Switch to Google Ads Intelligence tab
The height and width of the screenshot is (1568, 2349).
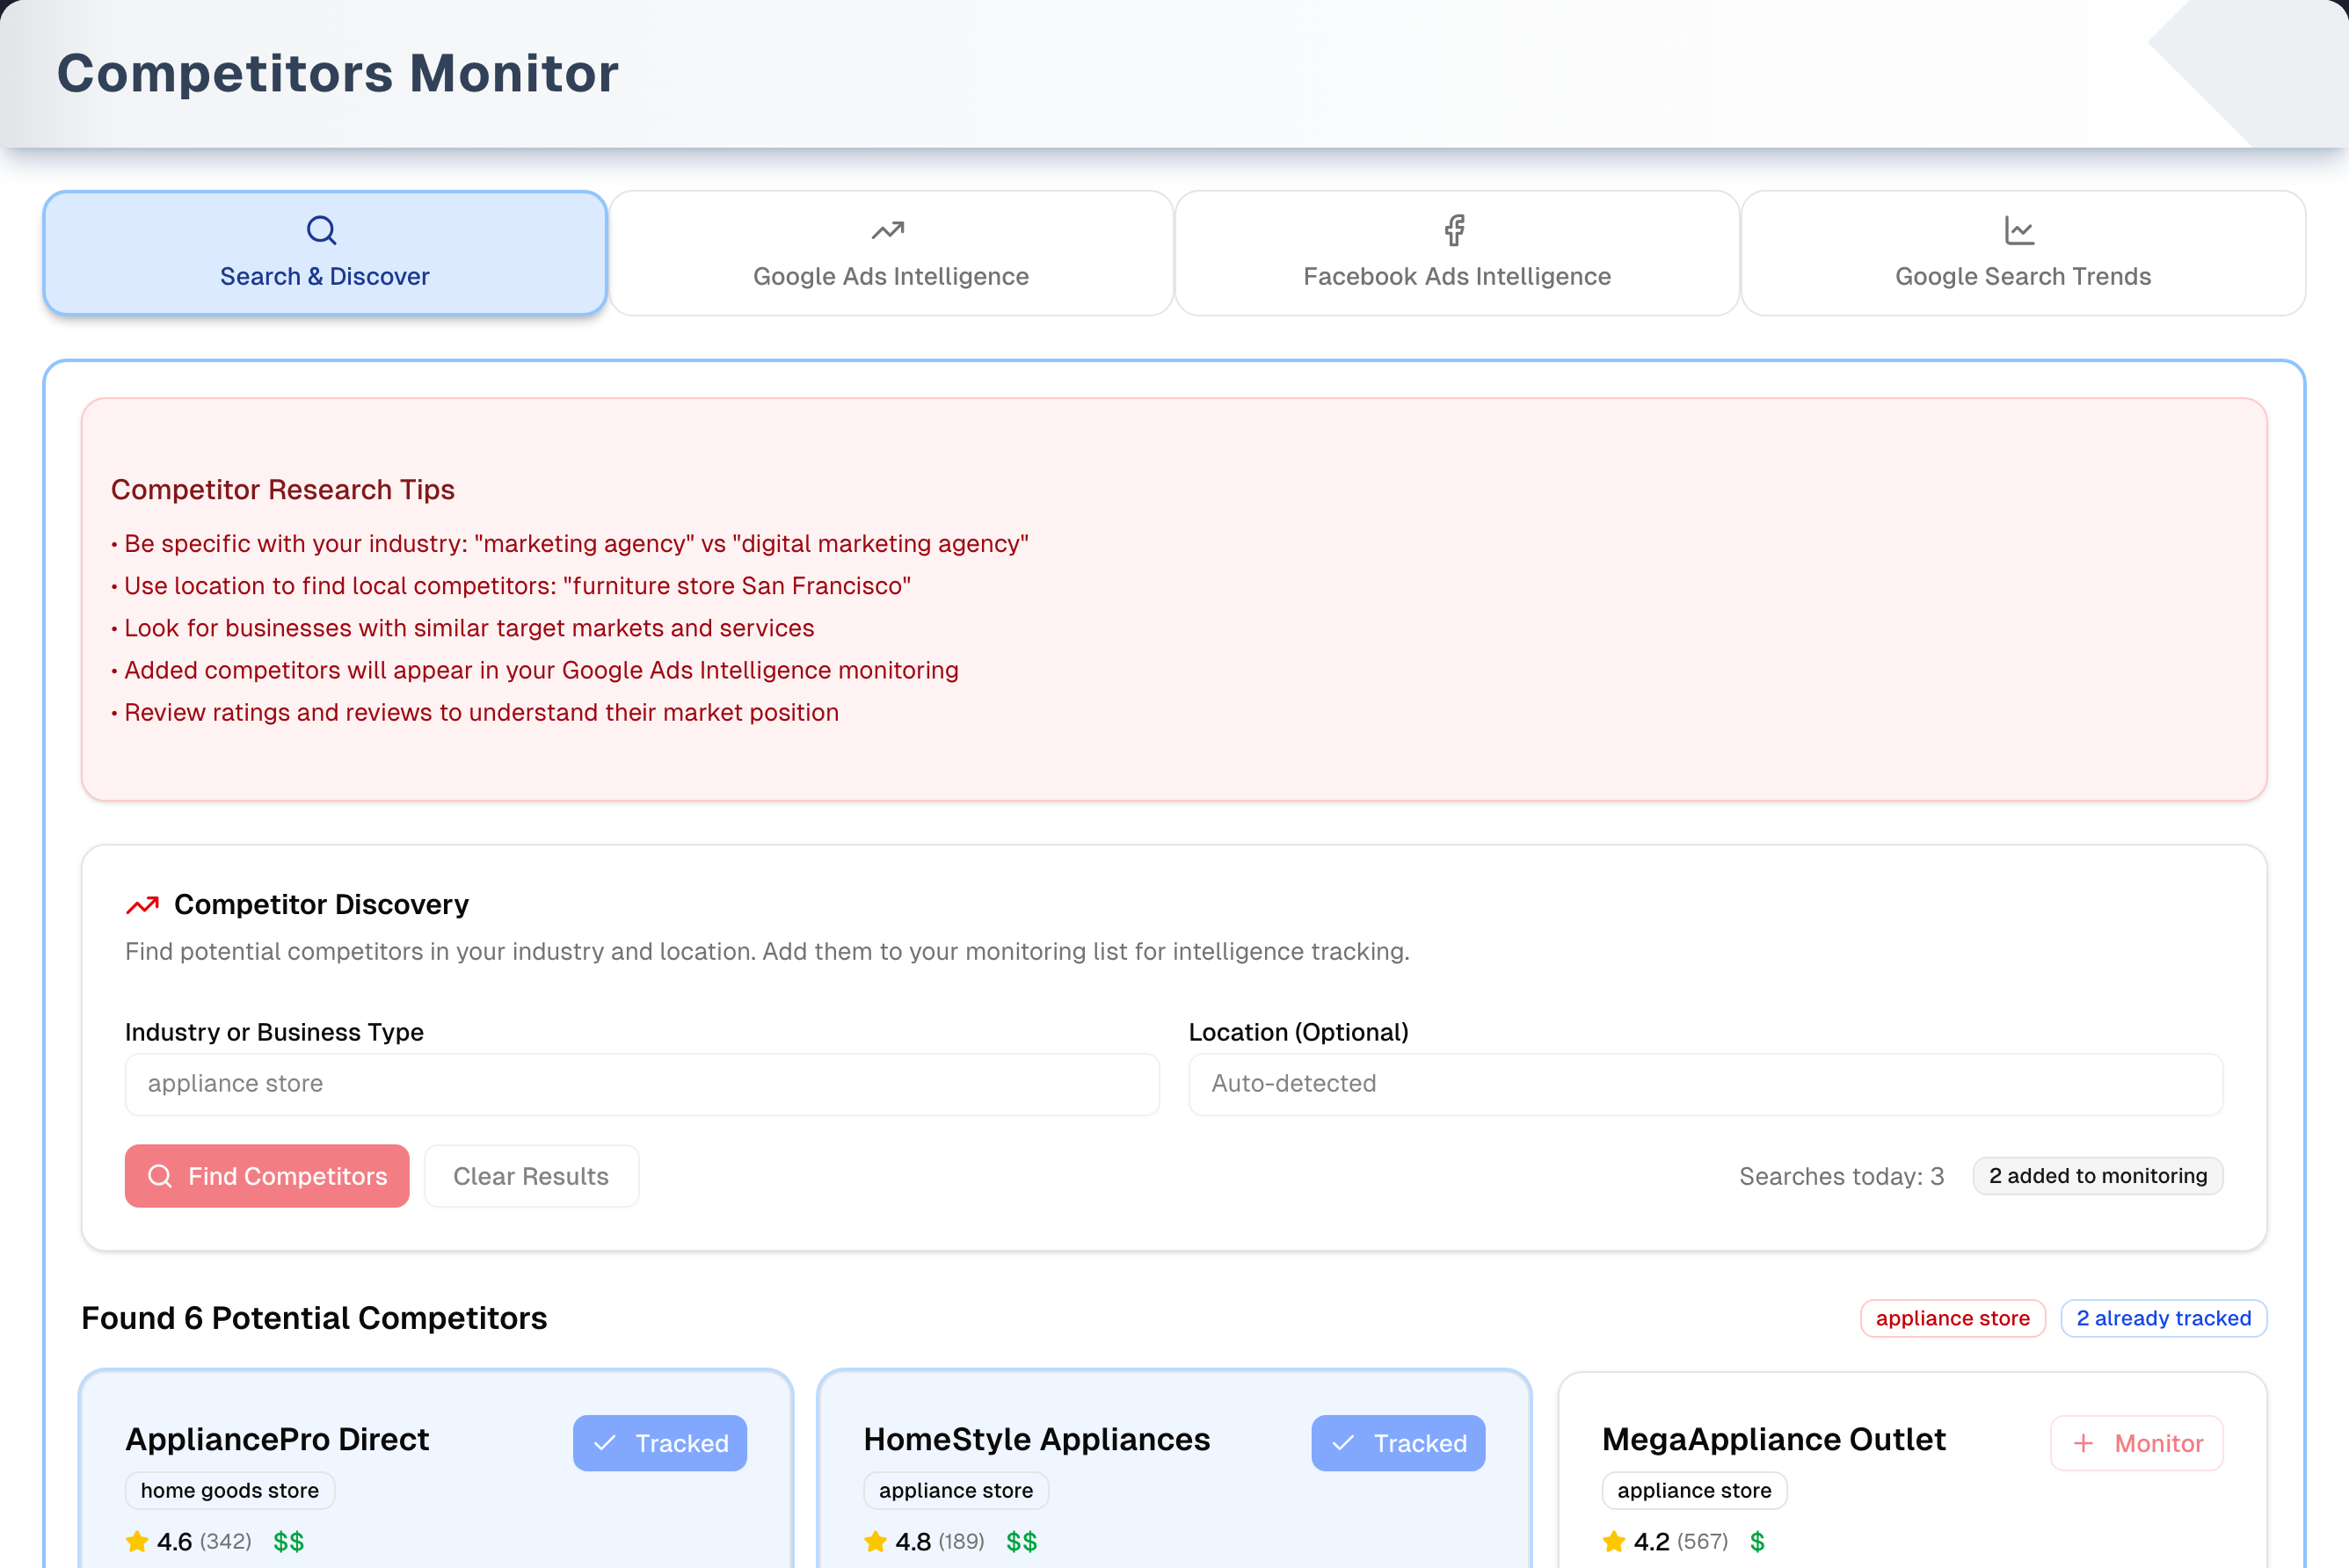click(x=891, y=253)
